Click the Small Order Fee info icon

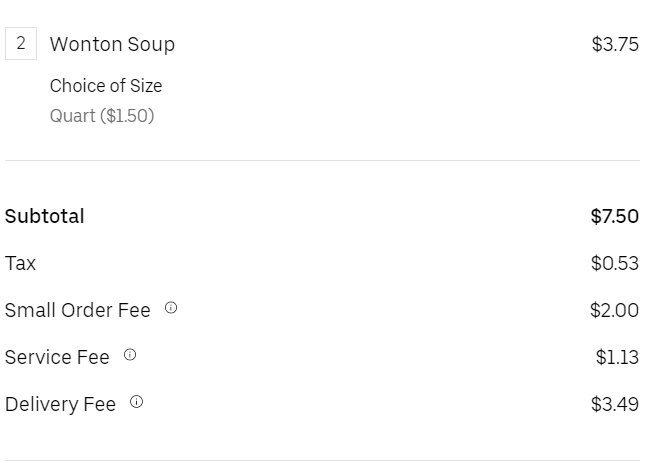[171, 308]
